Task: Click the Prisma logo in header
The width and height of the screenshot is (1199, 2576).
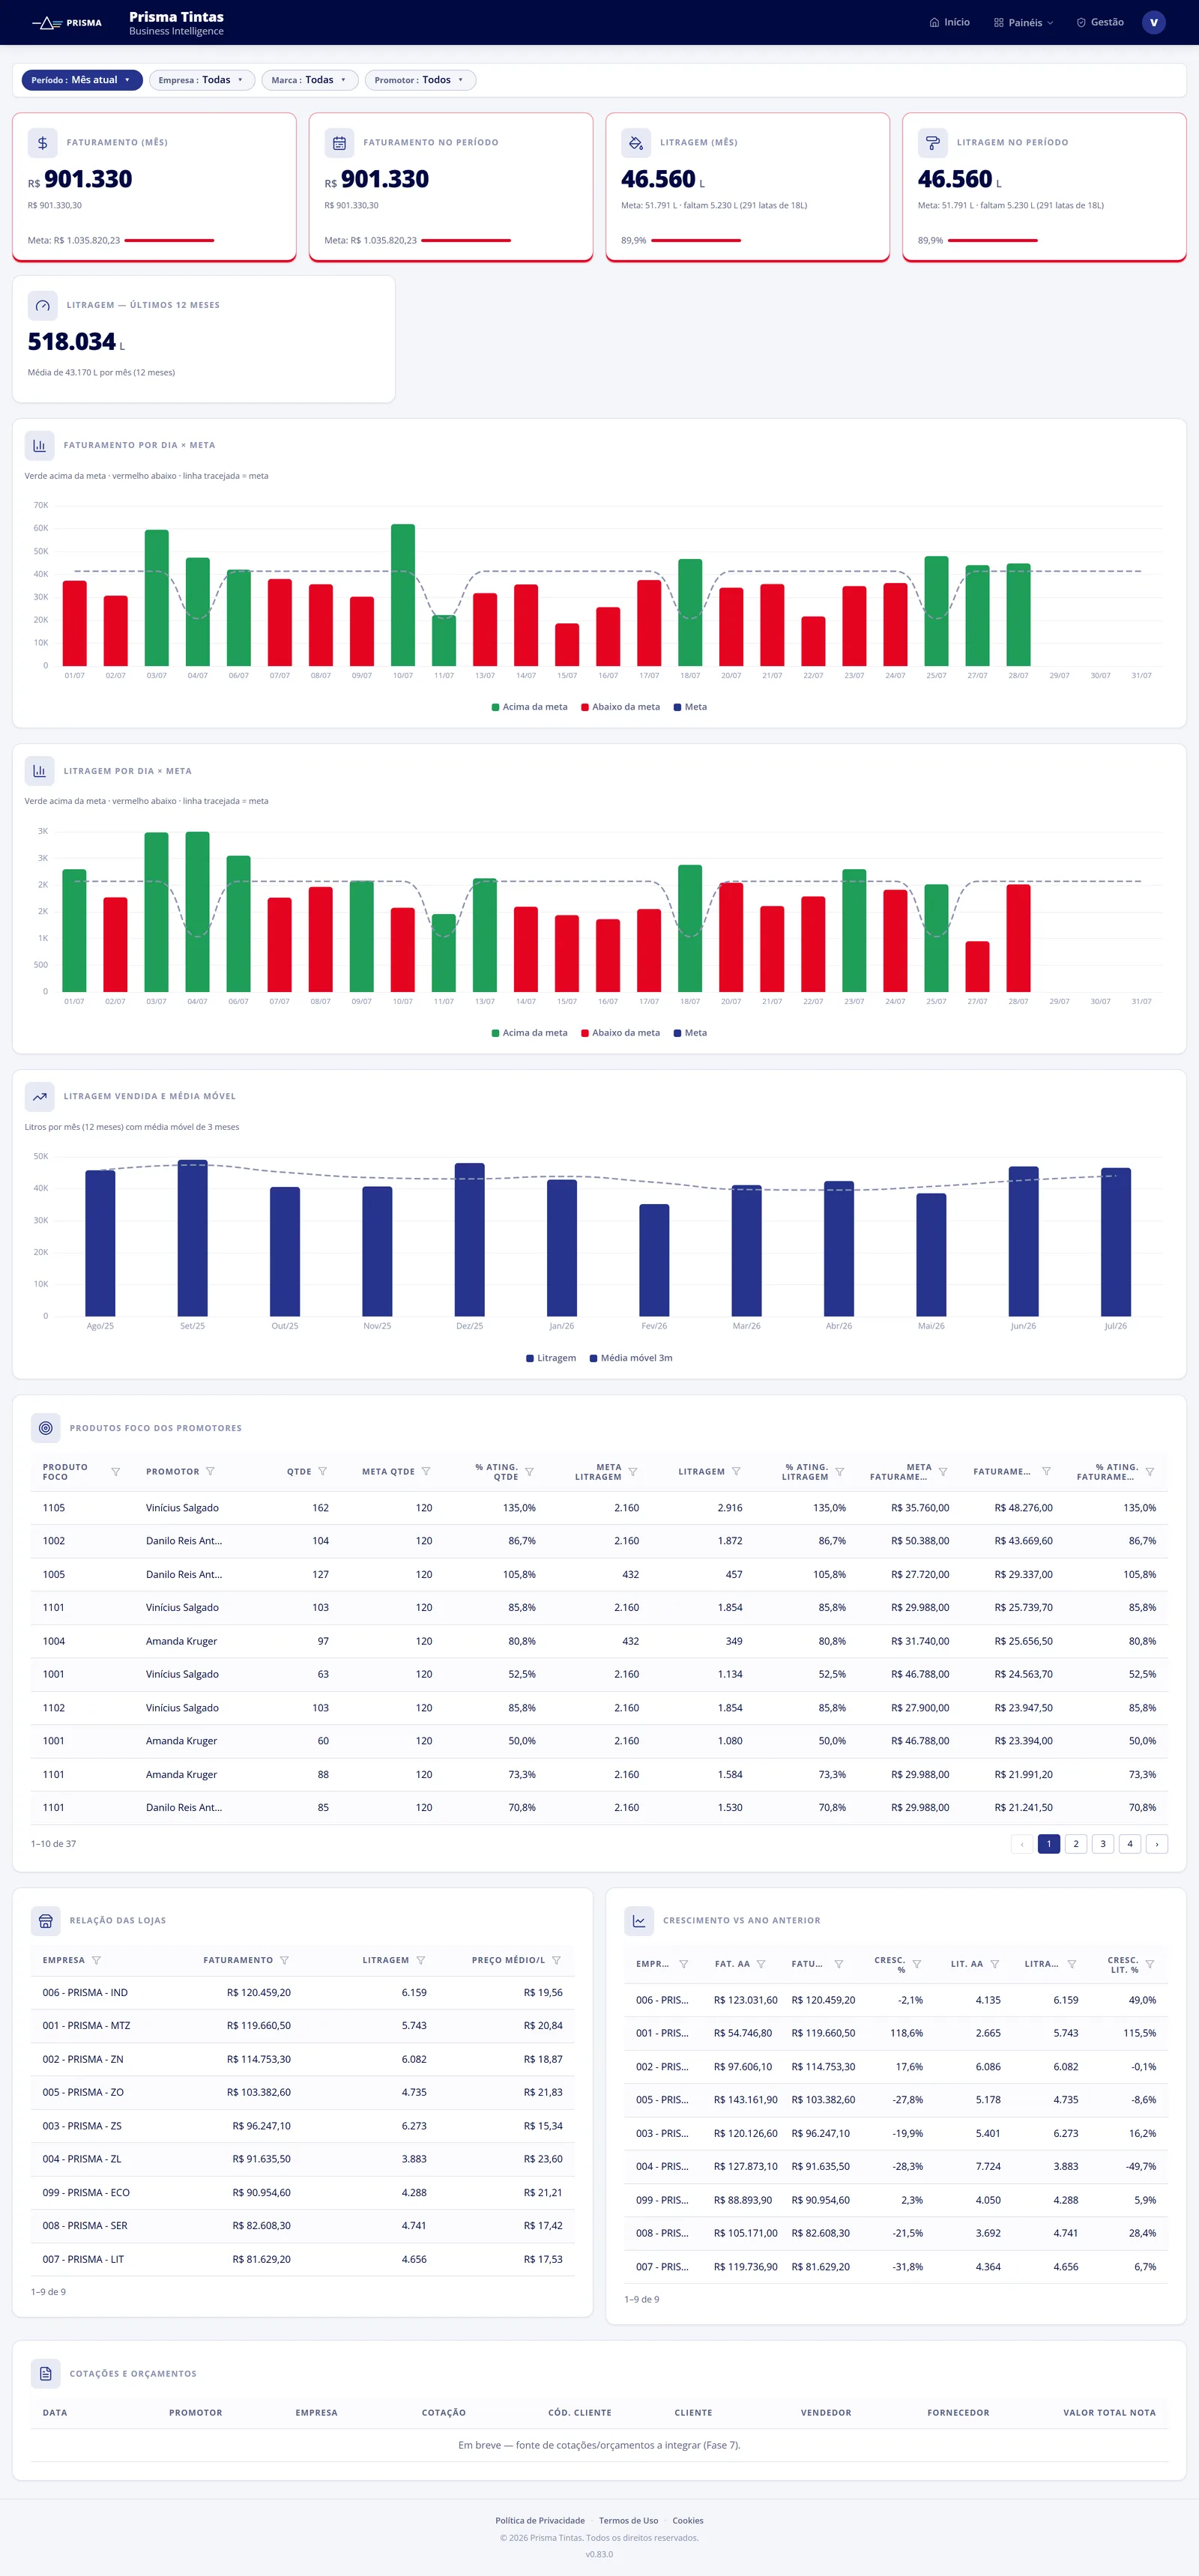Action: [x=66, y=22]
